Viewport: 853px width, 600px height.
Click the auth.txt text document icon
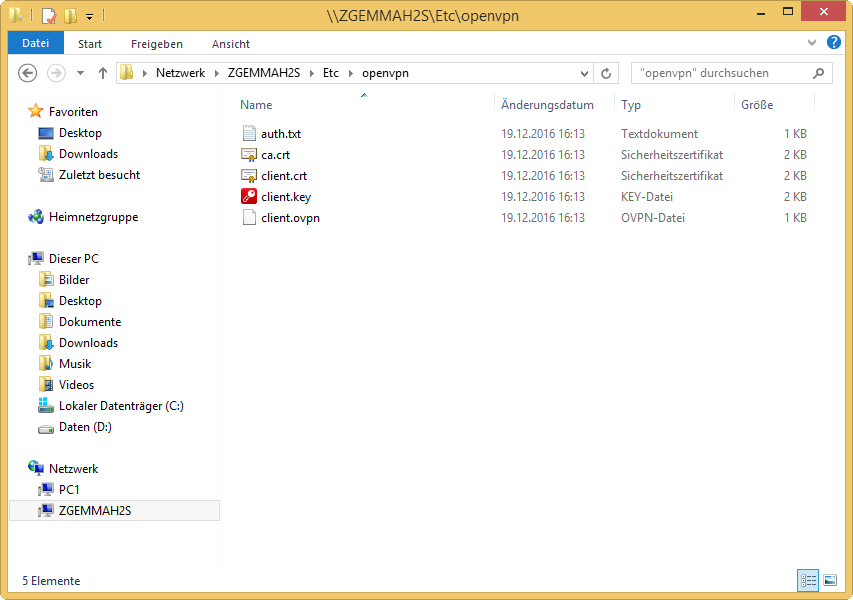250,134
